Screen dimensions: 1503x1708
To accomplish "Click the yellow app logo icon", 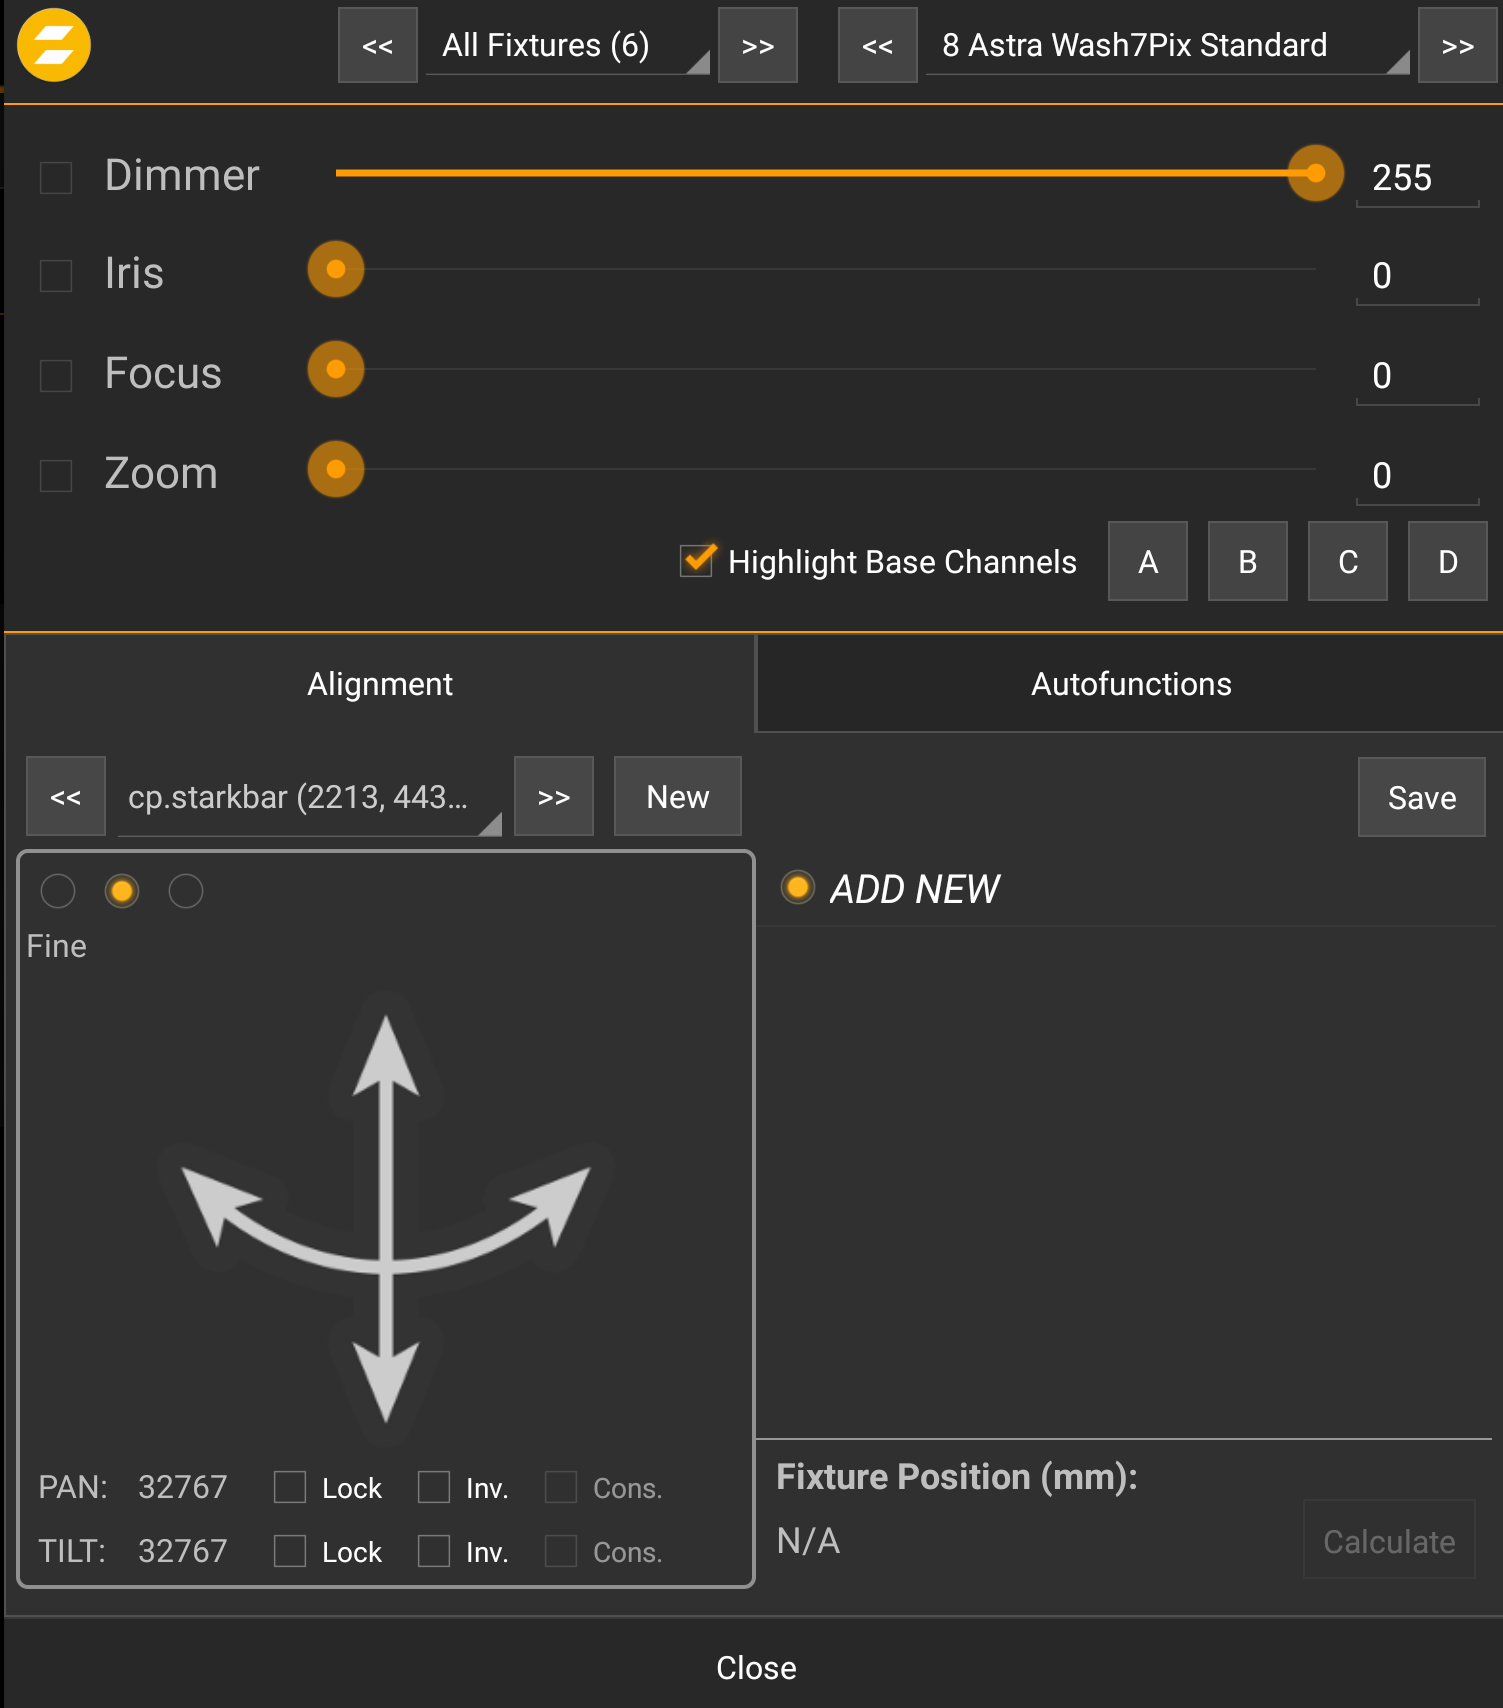I will tap(54, 45).
